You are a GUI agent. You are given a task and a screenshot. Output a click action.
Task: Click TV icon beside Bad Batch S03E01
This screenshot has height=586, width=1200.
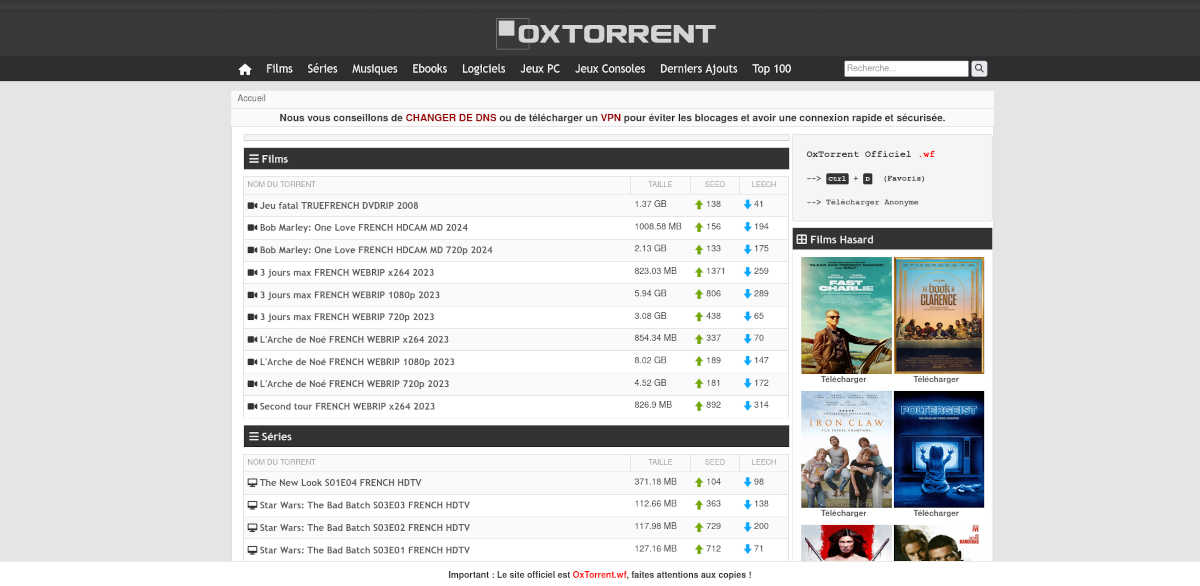click(x=252, y=550)
